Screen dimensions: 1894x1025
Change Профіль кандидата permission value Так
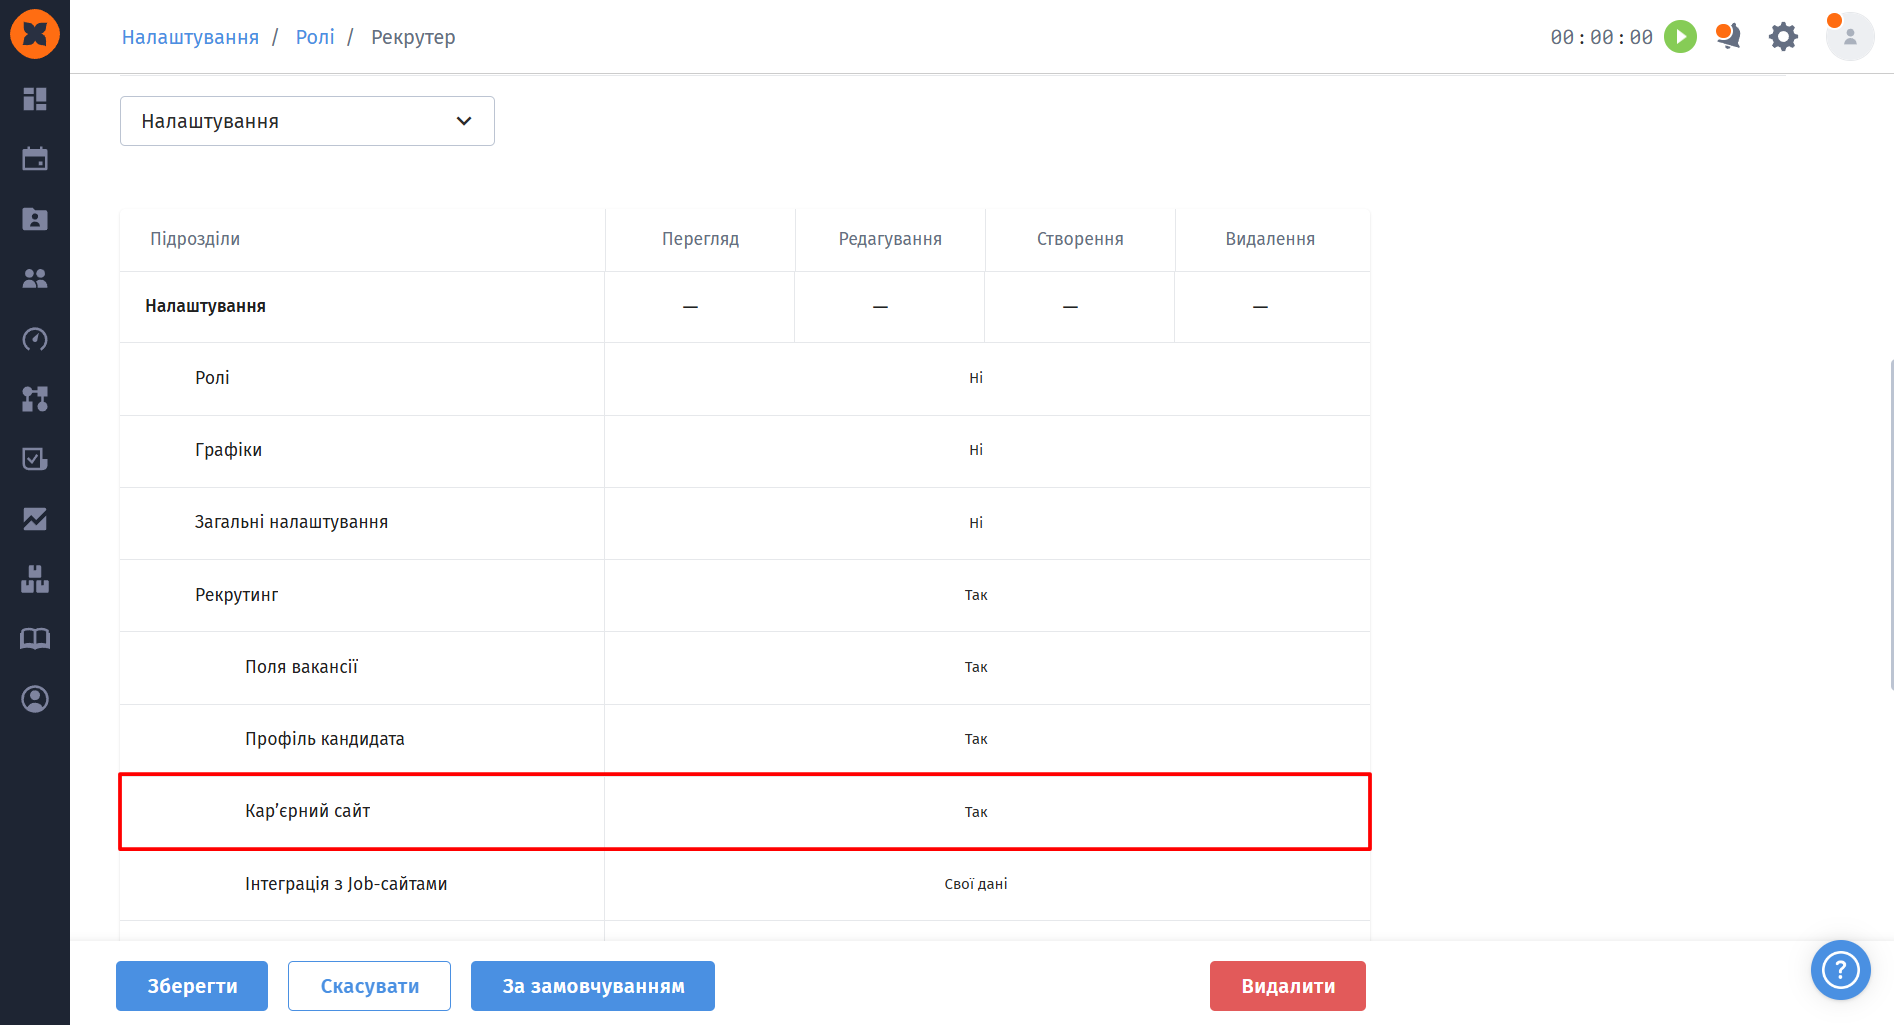click(976, 739)
